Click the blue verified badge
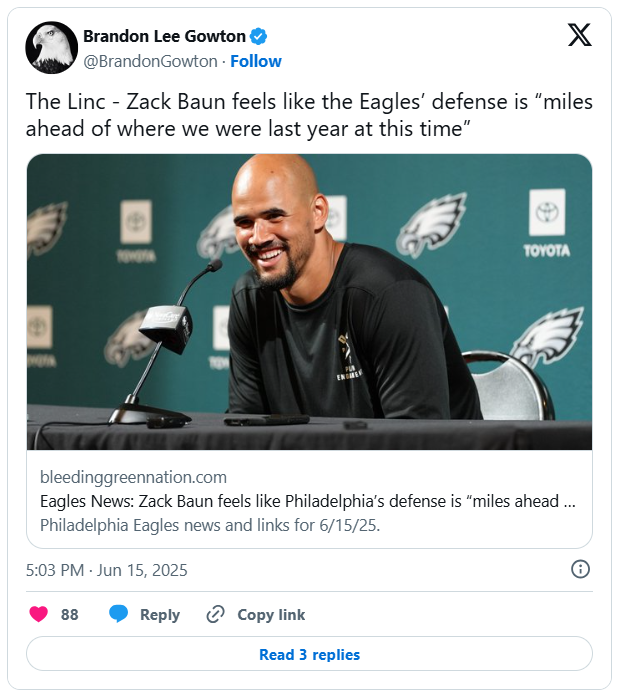 point(258,37)
